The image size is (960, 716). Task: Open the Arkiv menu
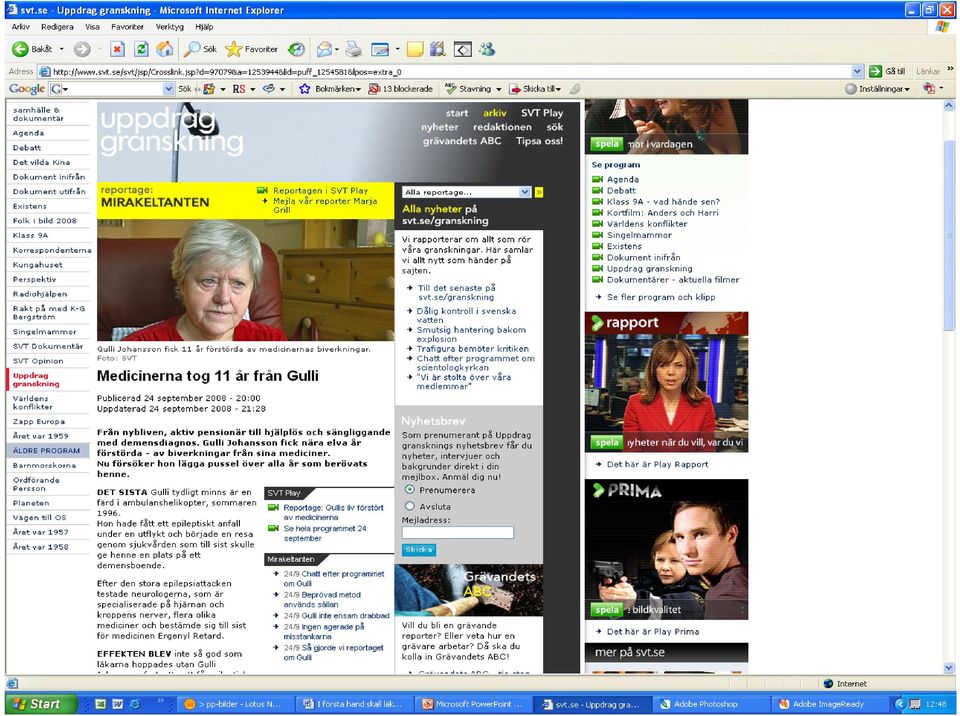tap(20, 27)
